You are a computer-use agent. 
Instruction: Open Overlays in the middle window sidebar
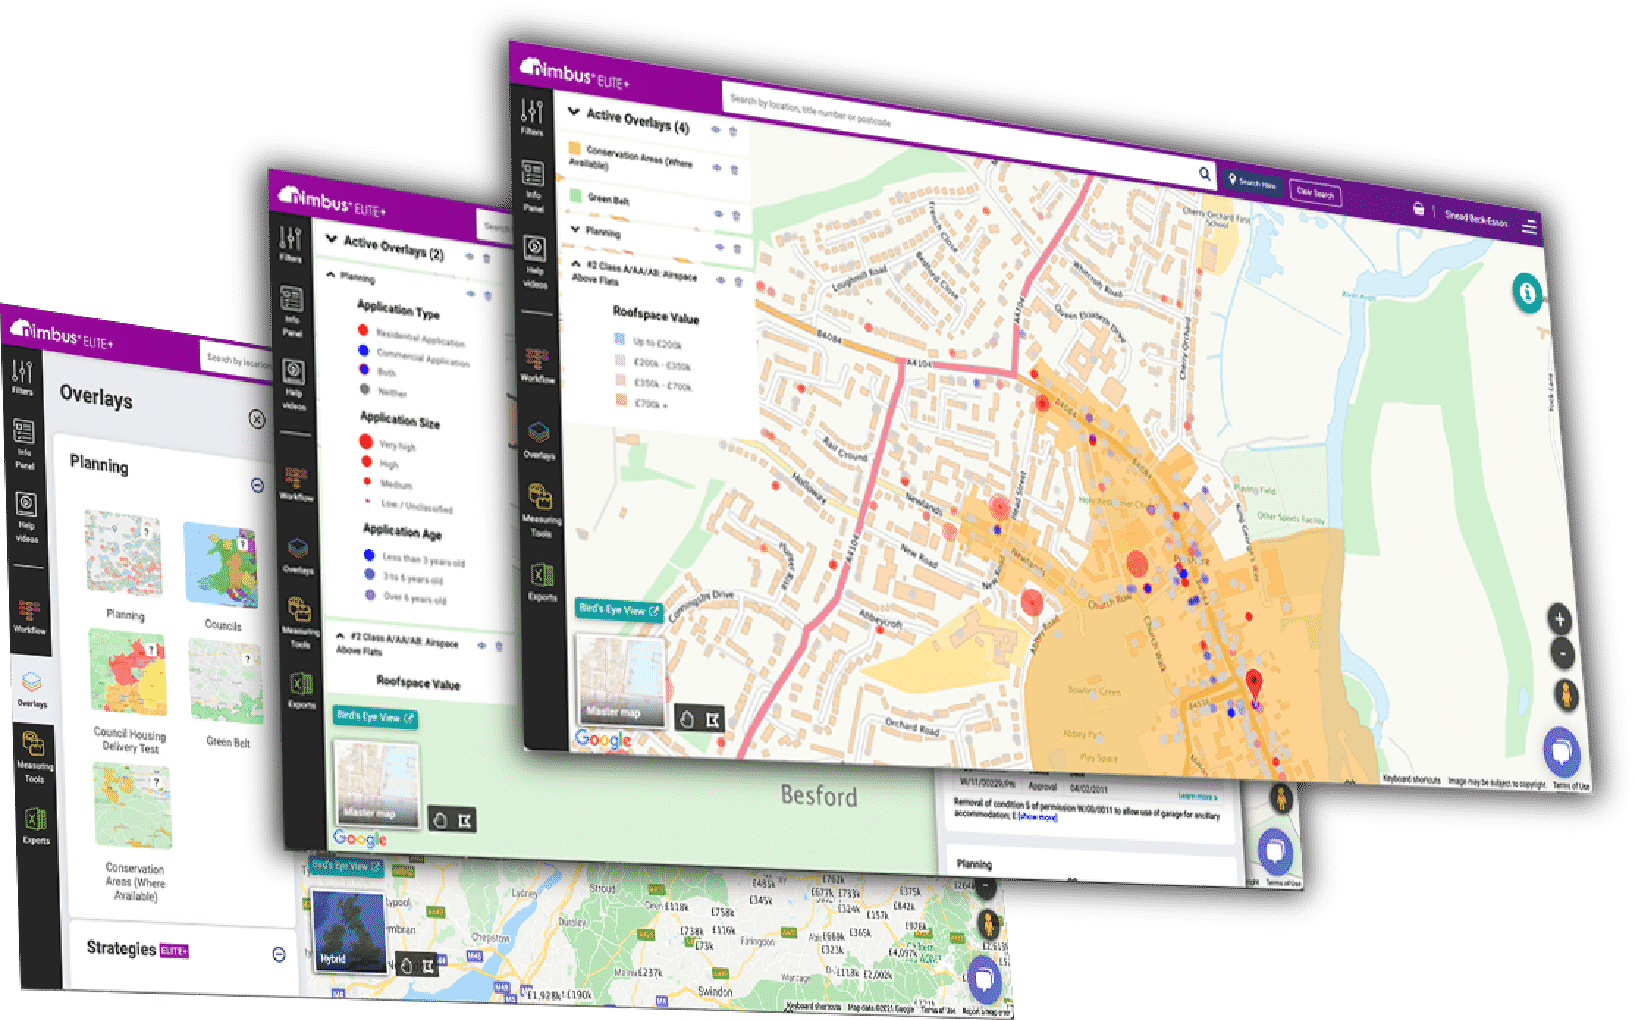coord(298,555)
